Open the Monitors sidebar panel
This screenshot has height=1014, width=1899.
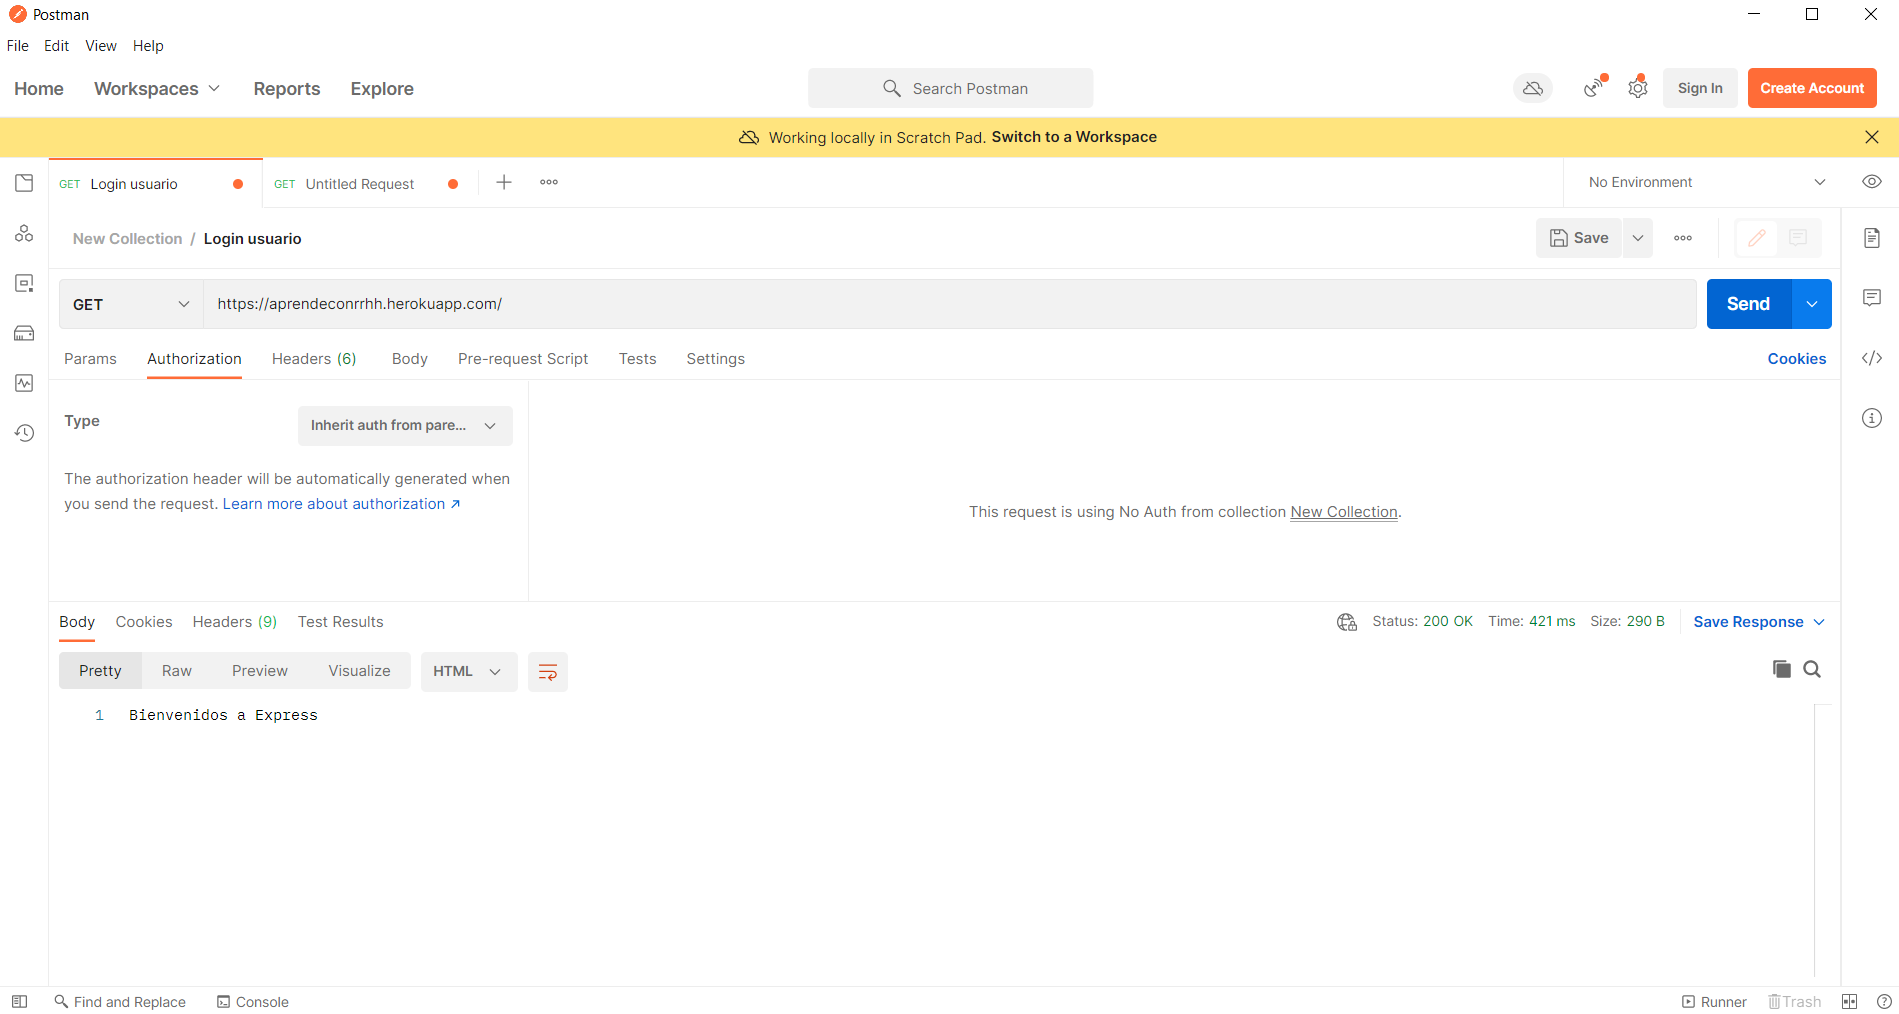coord(24,383)
